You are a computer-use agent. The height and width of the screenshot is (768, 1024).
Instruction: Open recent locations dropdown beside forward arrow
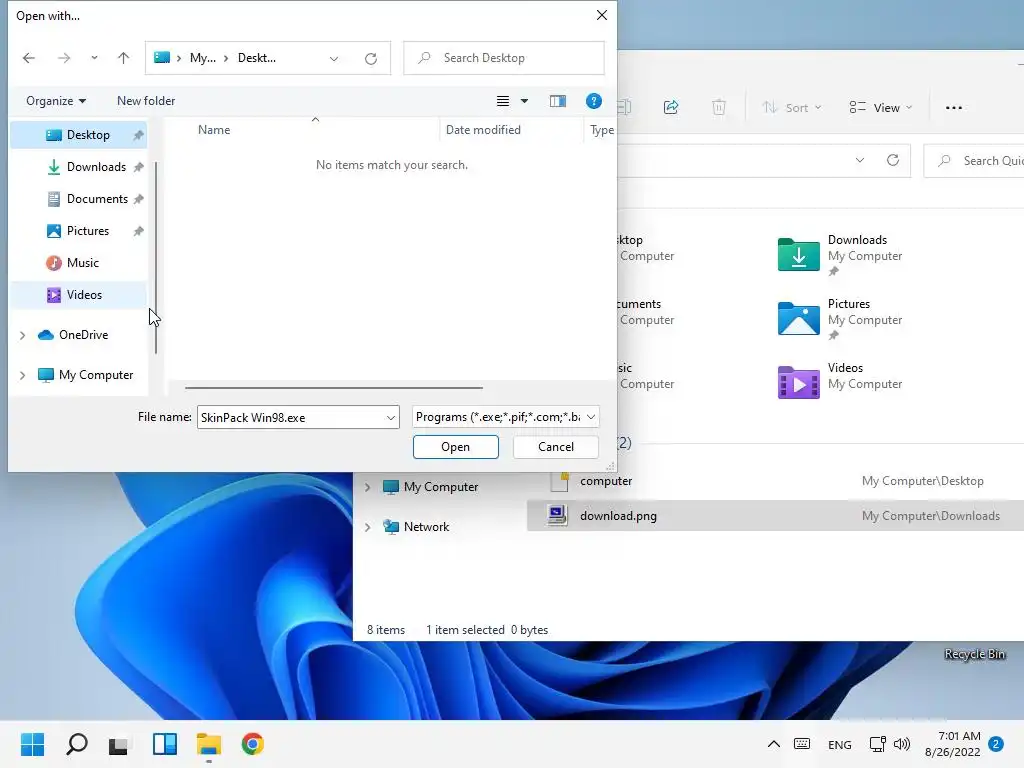[94, 58]
